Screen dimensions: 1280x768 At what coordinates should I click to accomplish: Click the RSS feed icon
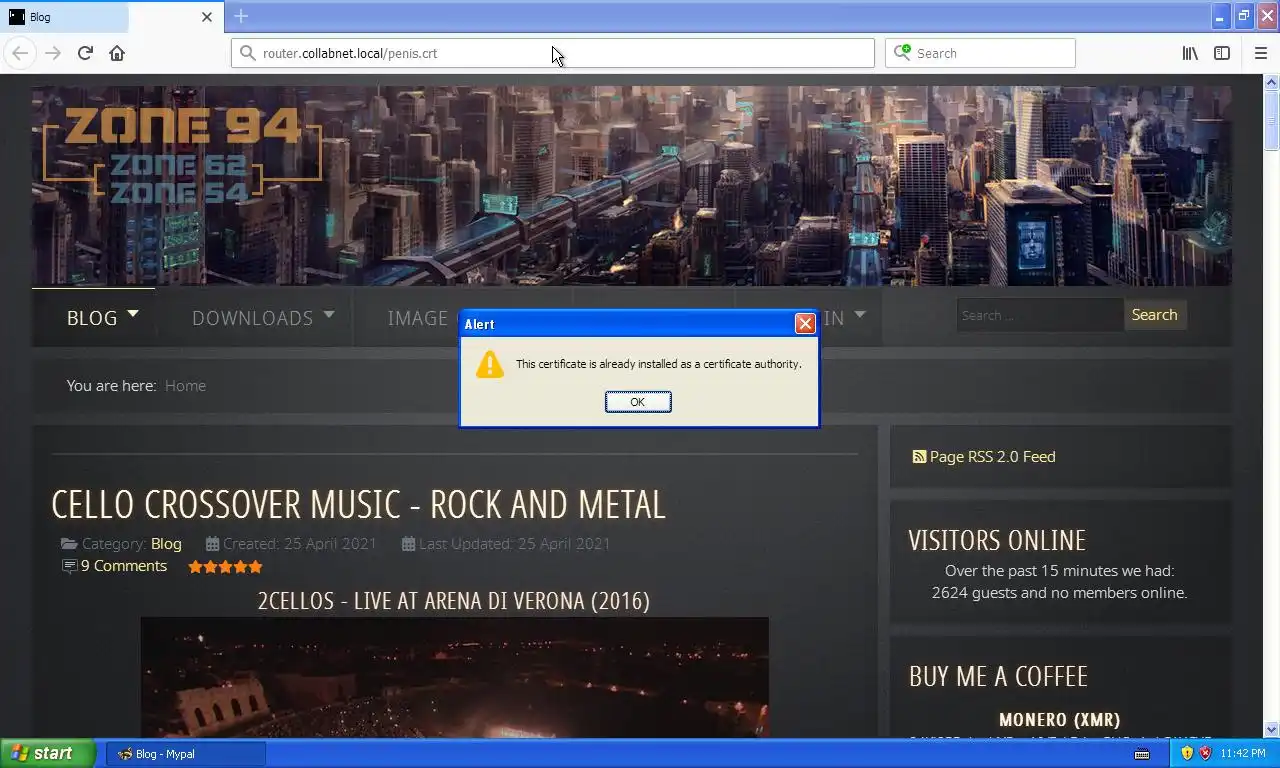coord(919,457)
